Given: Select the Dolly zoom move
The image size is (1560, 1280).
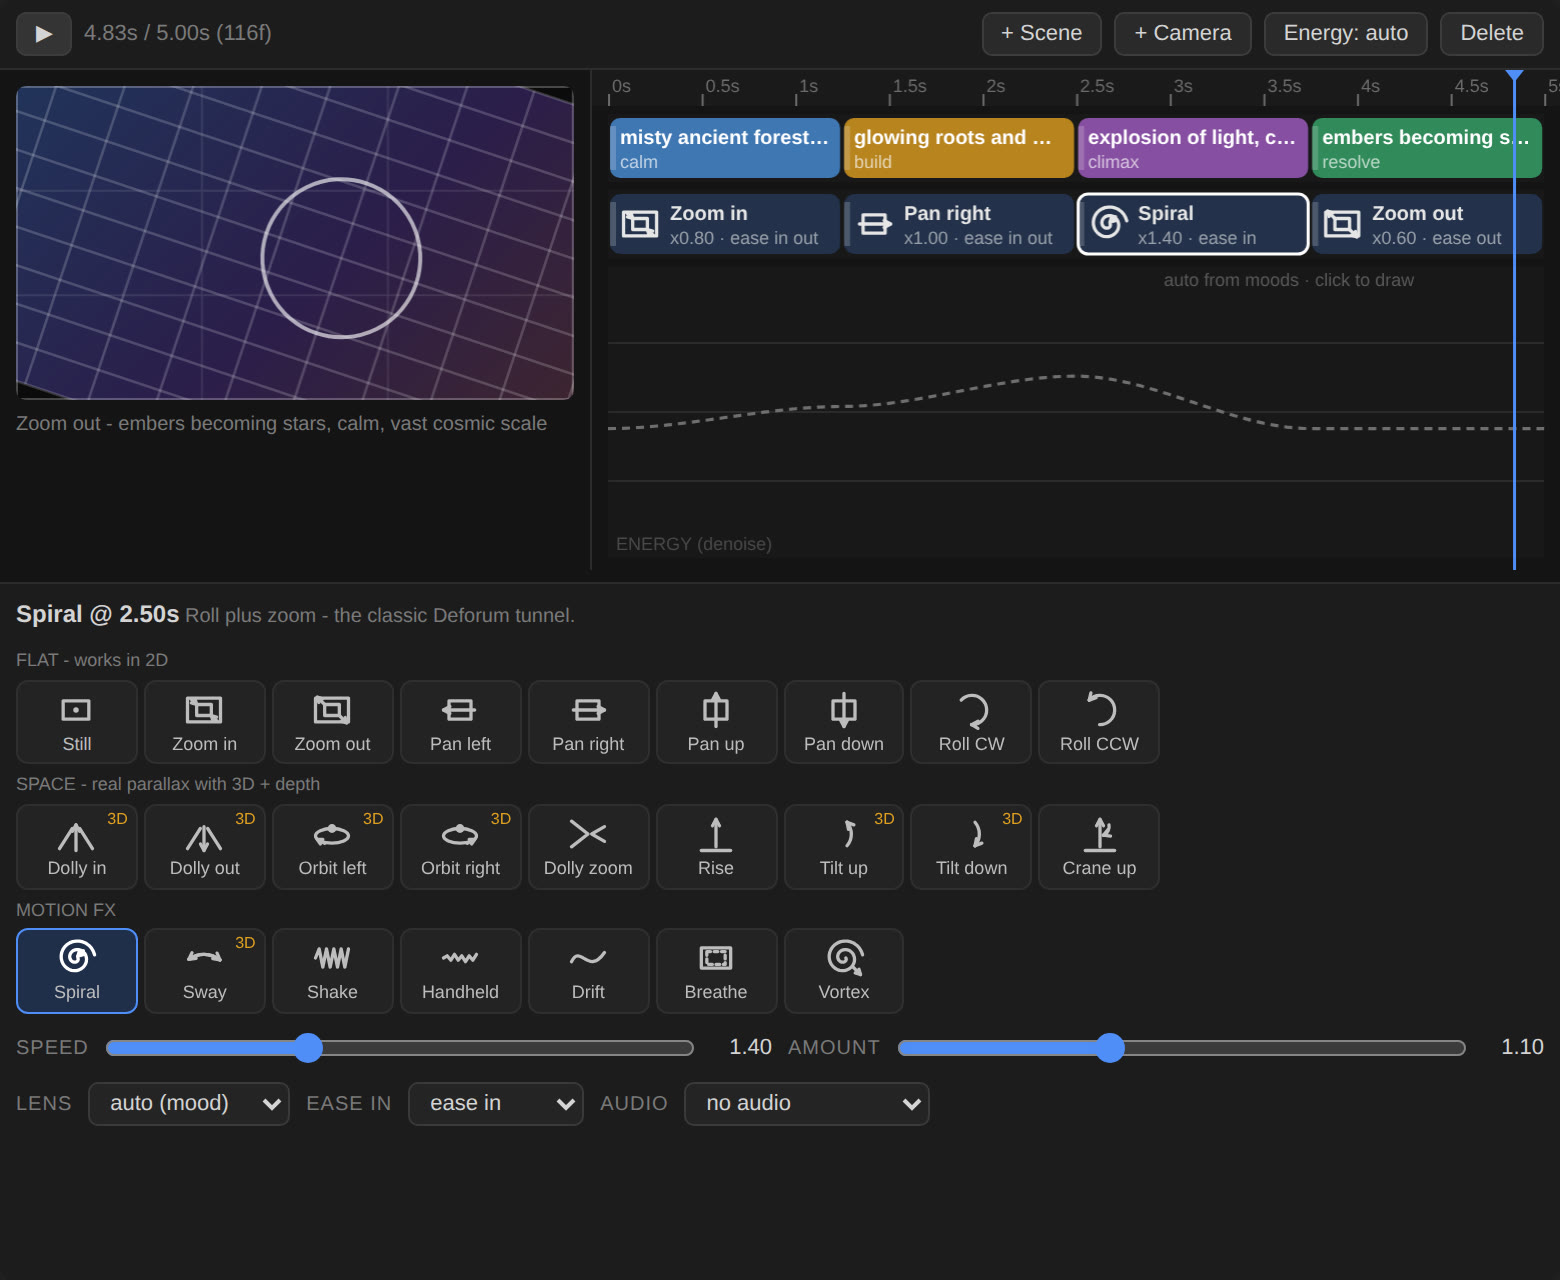Looking at the screenshot, I should pyautogui.click(x=588, y=846).
